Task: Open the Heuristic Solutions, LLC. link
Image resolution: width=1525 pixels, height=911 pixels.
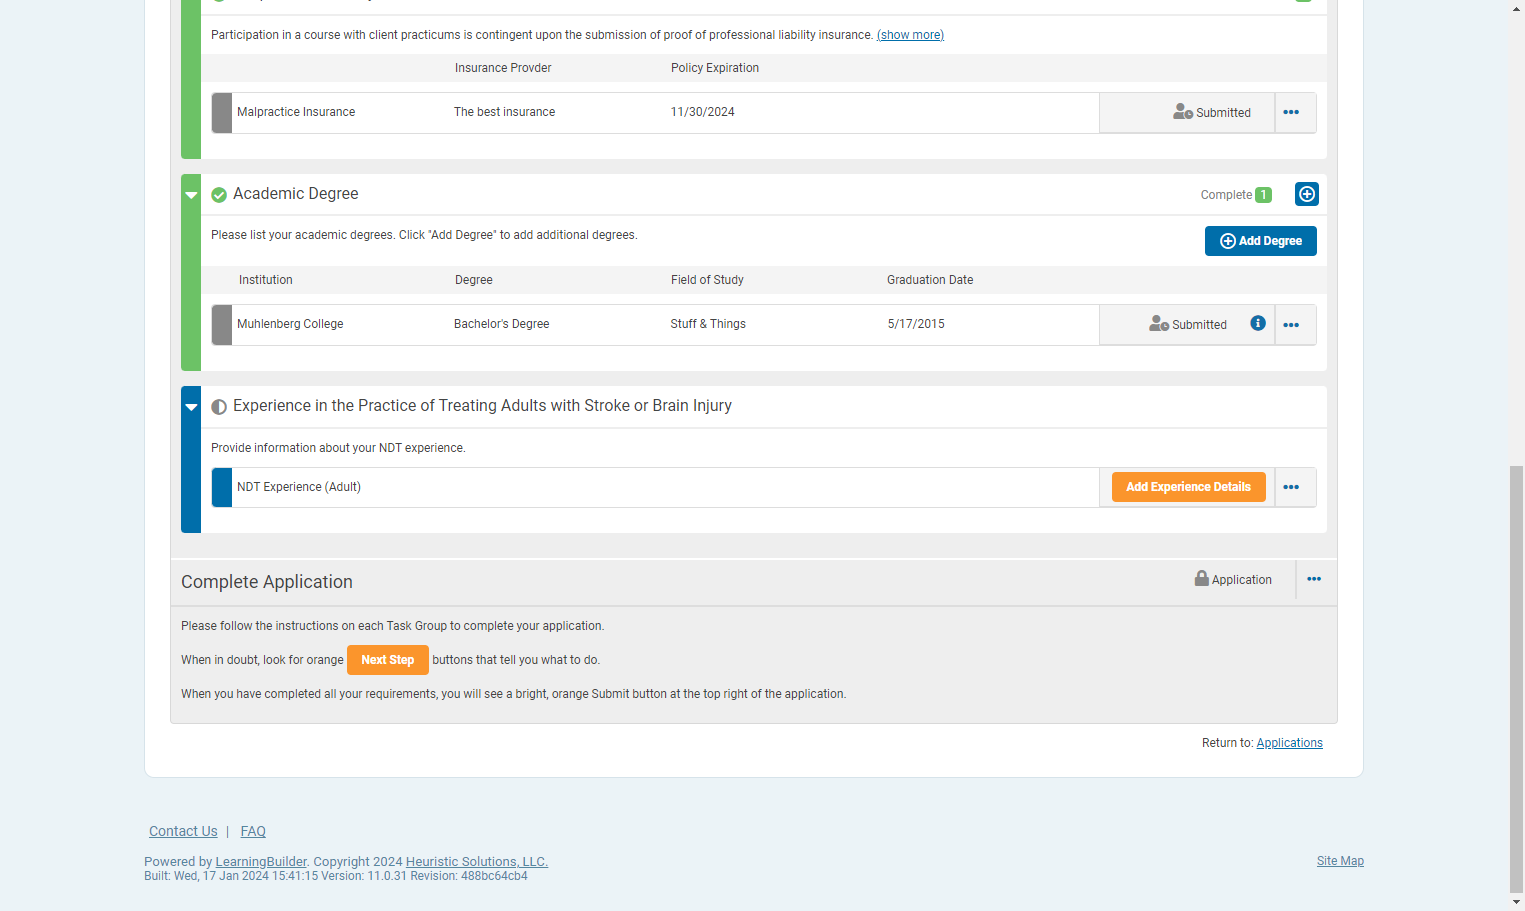Action: [x=477, y=862]
